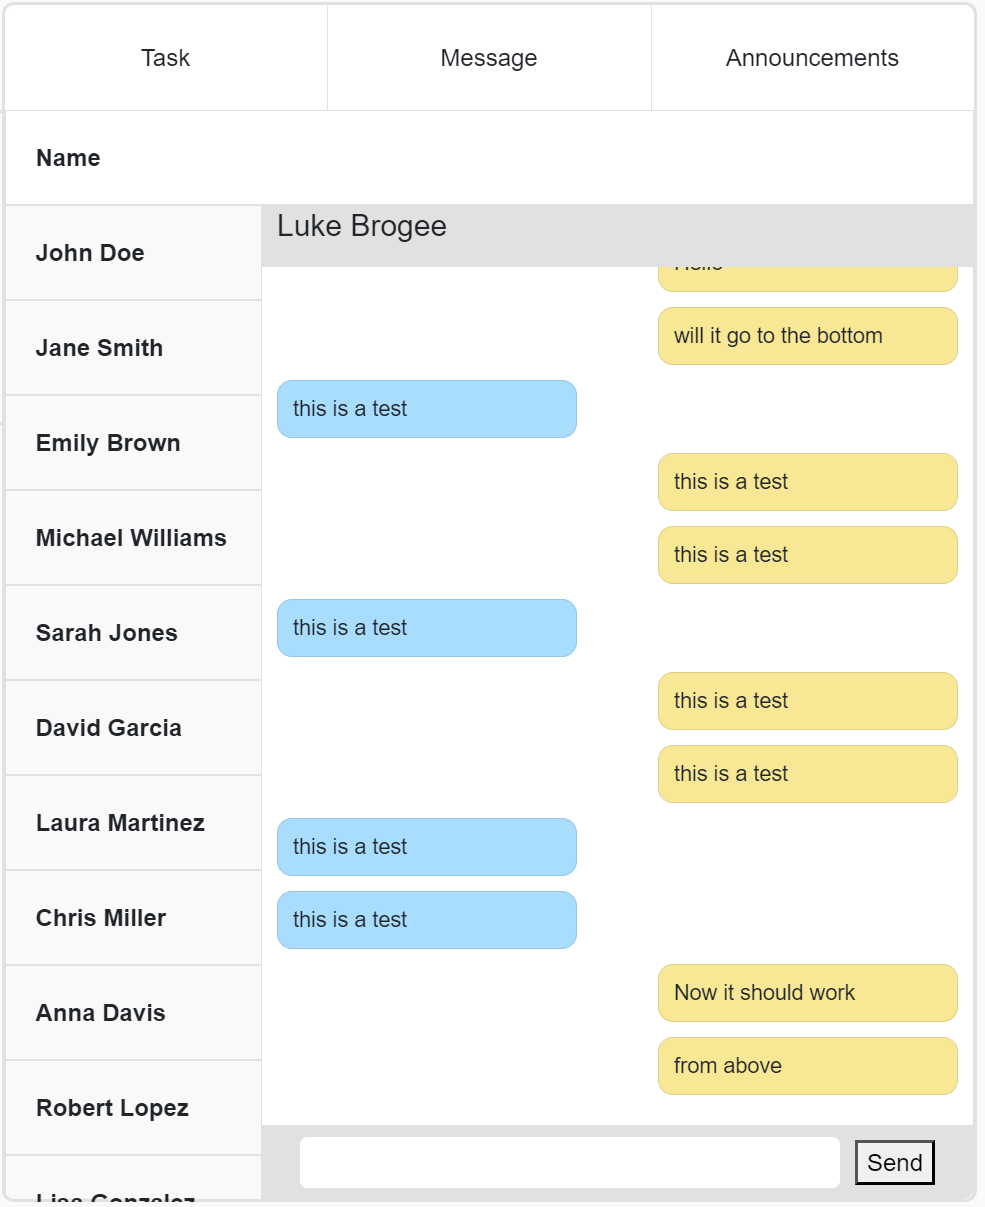Select Chris Miller in the contacts
This screenshot has height=1207, width=985.
(100, 917)
